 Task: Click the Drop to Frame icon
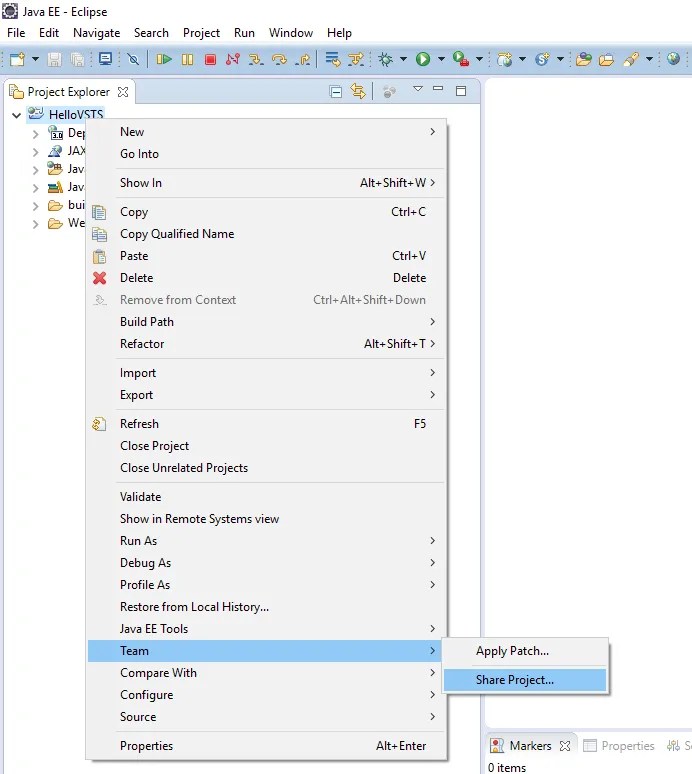(333, 59)
